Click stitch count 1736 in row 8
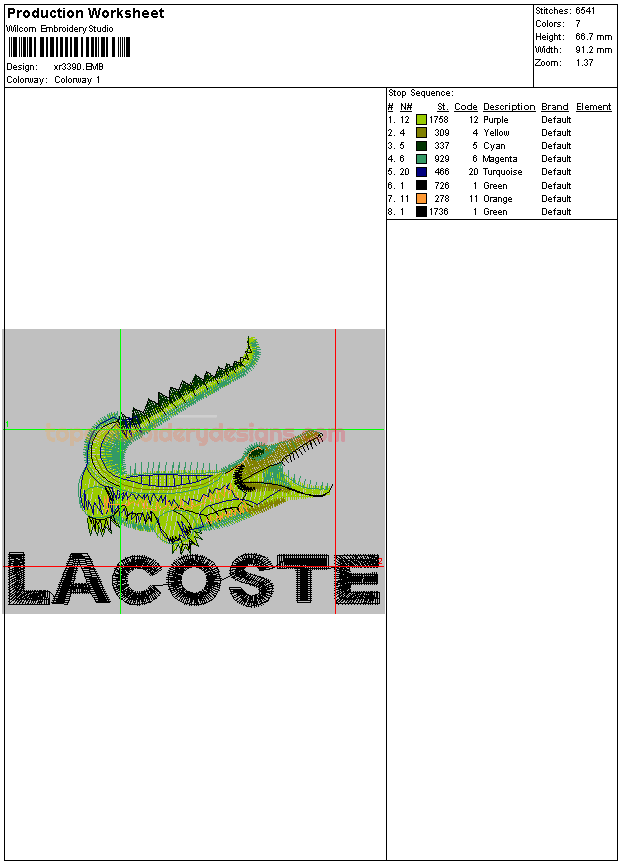This screenshot has height=861, width=620. [439, 212]
